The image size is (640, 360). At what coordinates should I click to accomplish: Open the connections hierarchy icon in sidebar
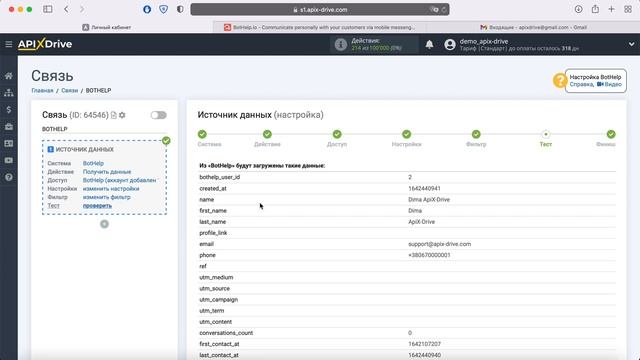tap(9, 93)
